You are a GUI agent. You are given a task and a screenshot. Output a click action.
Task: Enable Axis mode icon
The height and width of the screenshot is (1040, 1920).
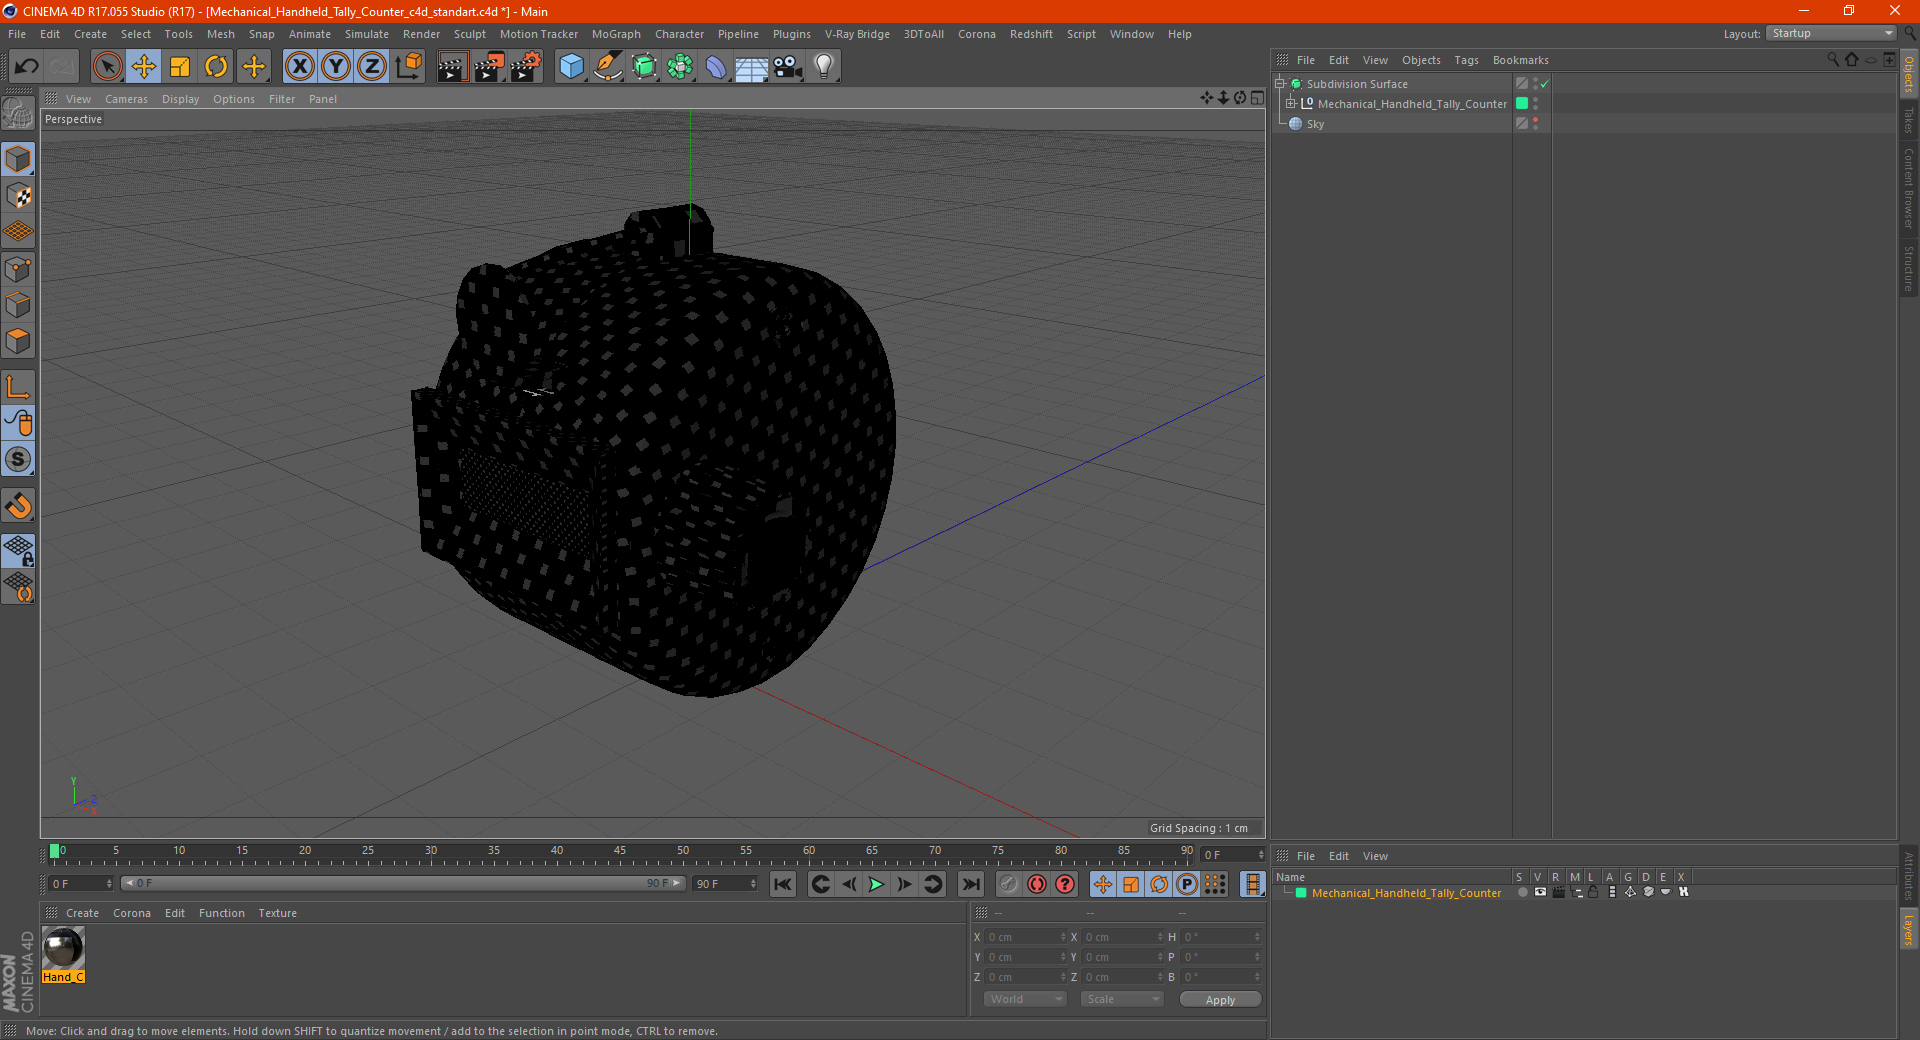coord(18,387)
